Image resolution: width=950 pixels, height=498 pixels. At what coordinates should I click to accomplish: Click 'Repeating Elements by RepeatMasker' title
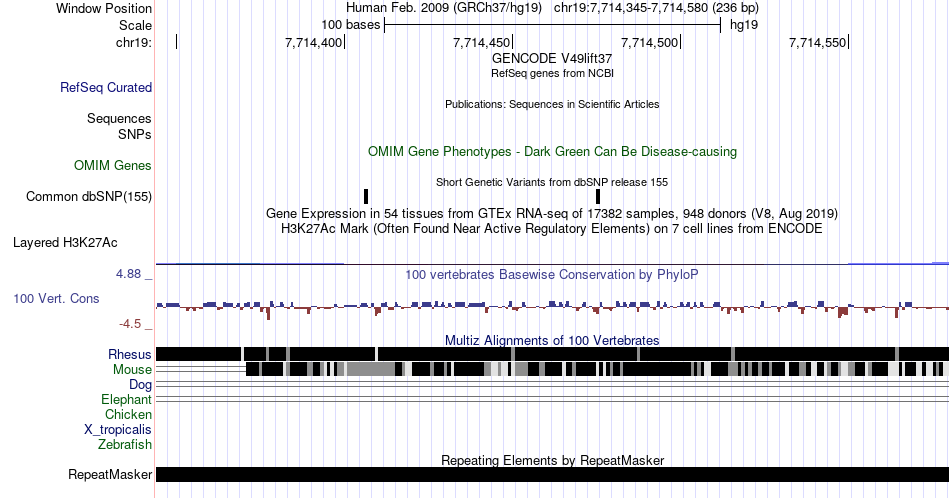point(552,460)
